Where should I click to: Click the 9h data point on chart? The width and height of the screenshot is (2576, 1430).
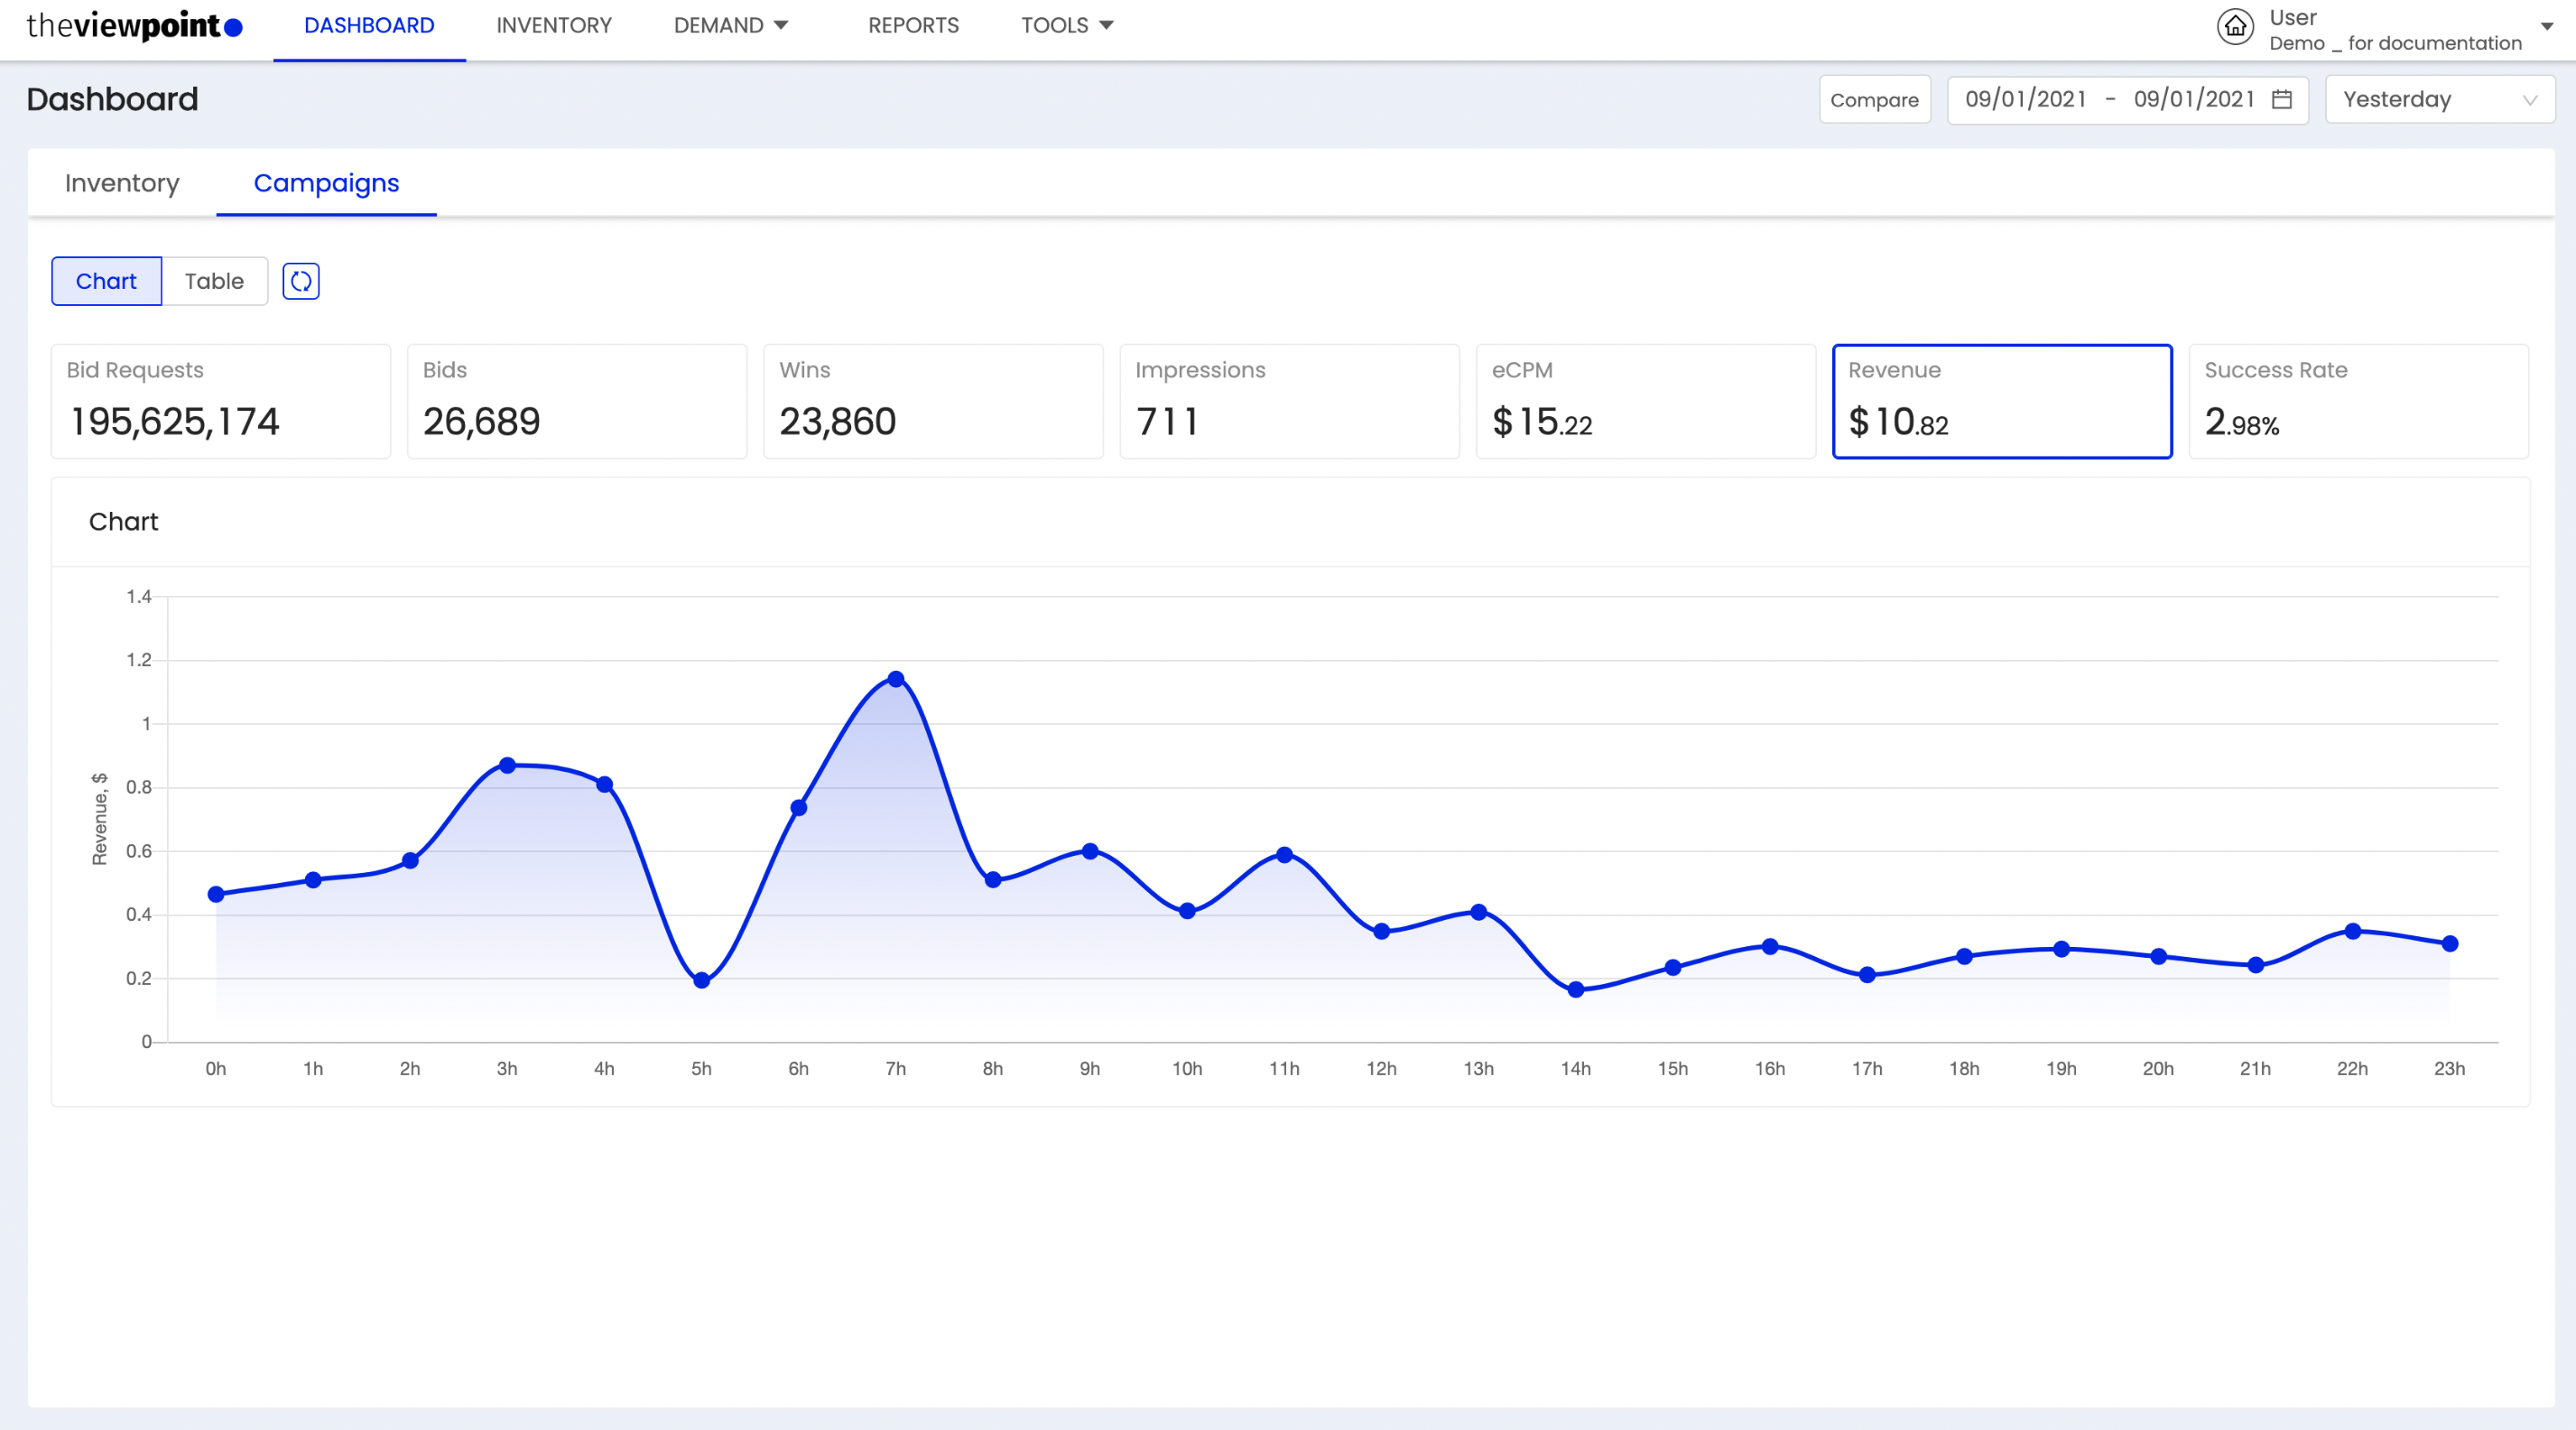[1090, 851]
